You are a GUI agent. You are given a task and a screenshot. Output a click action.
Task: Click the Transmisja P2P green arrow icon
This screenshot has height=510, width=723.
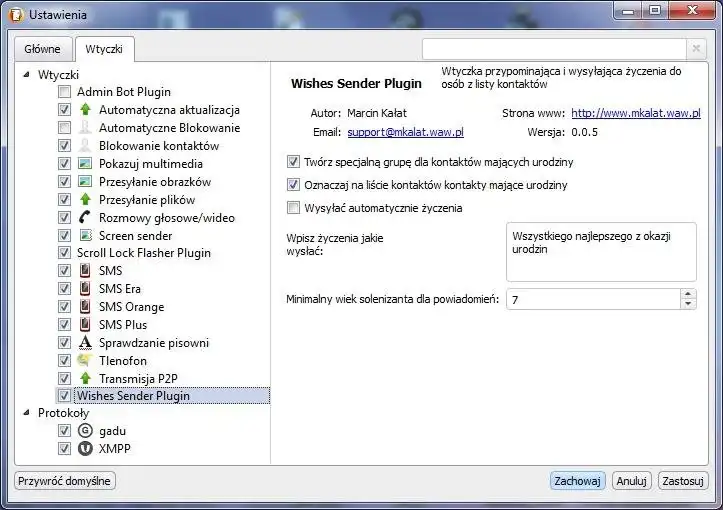coord(85,379)
